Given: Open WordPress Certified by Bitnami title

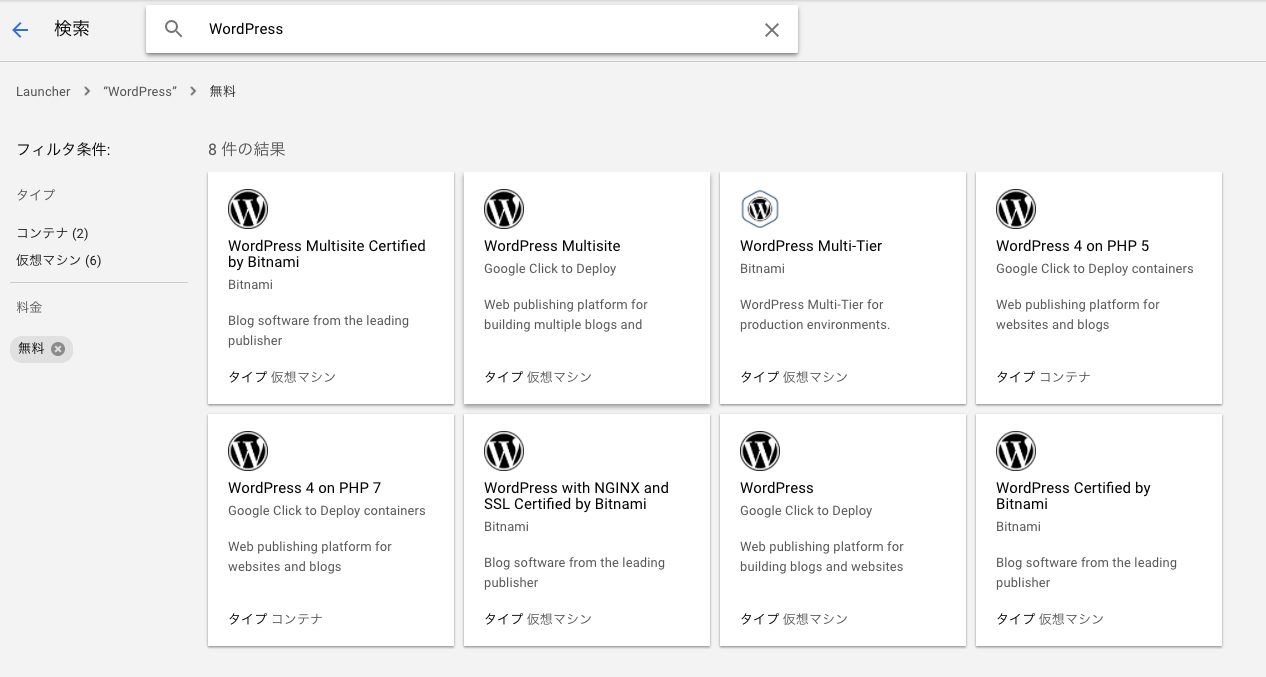Looking at the screenshot, I should pos(1073,496).
